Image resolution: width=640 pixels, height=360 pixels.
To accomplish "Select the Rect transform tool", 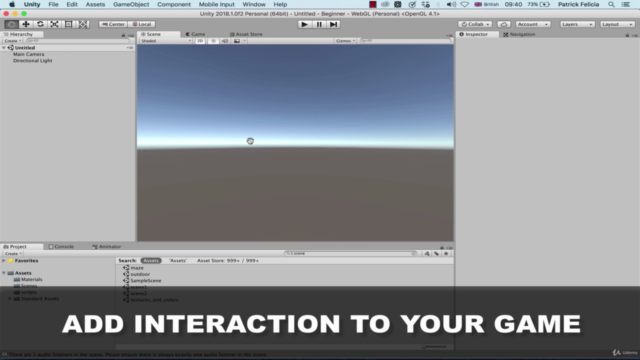I will (69, 24).
